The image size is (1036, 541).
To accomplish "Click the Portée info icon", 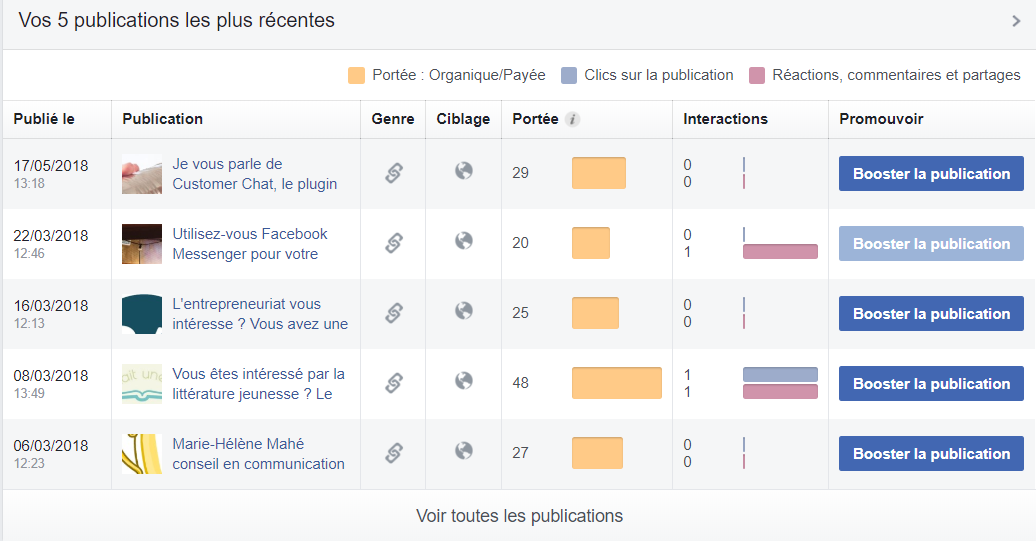I will pyautogui.click(x=573, y=120).
